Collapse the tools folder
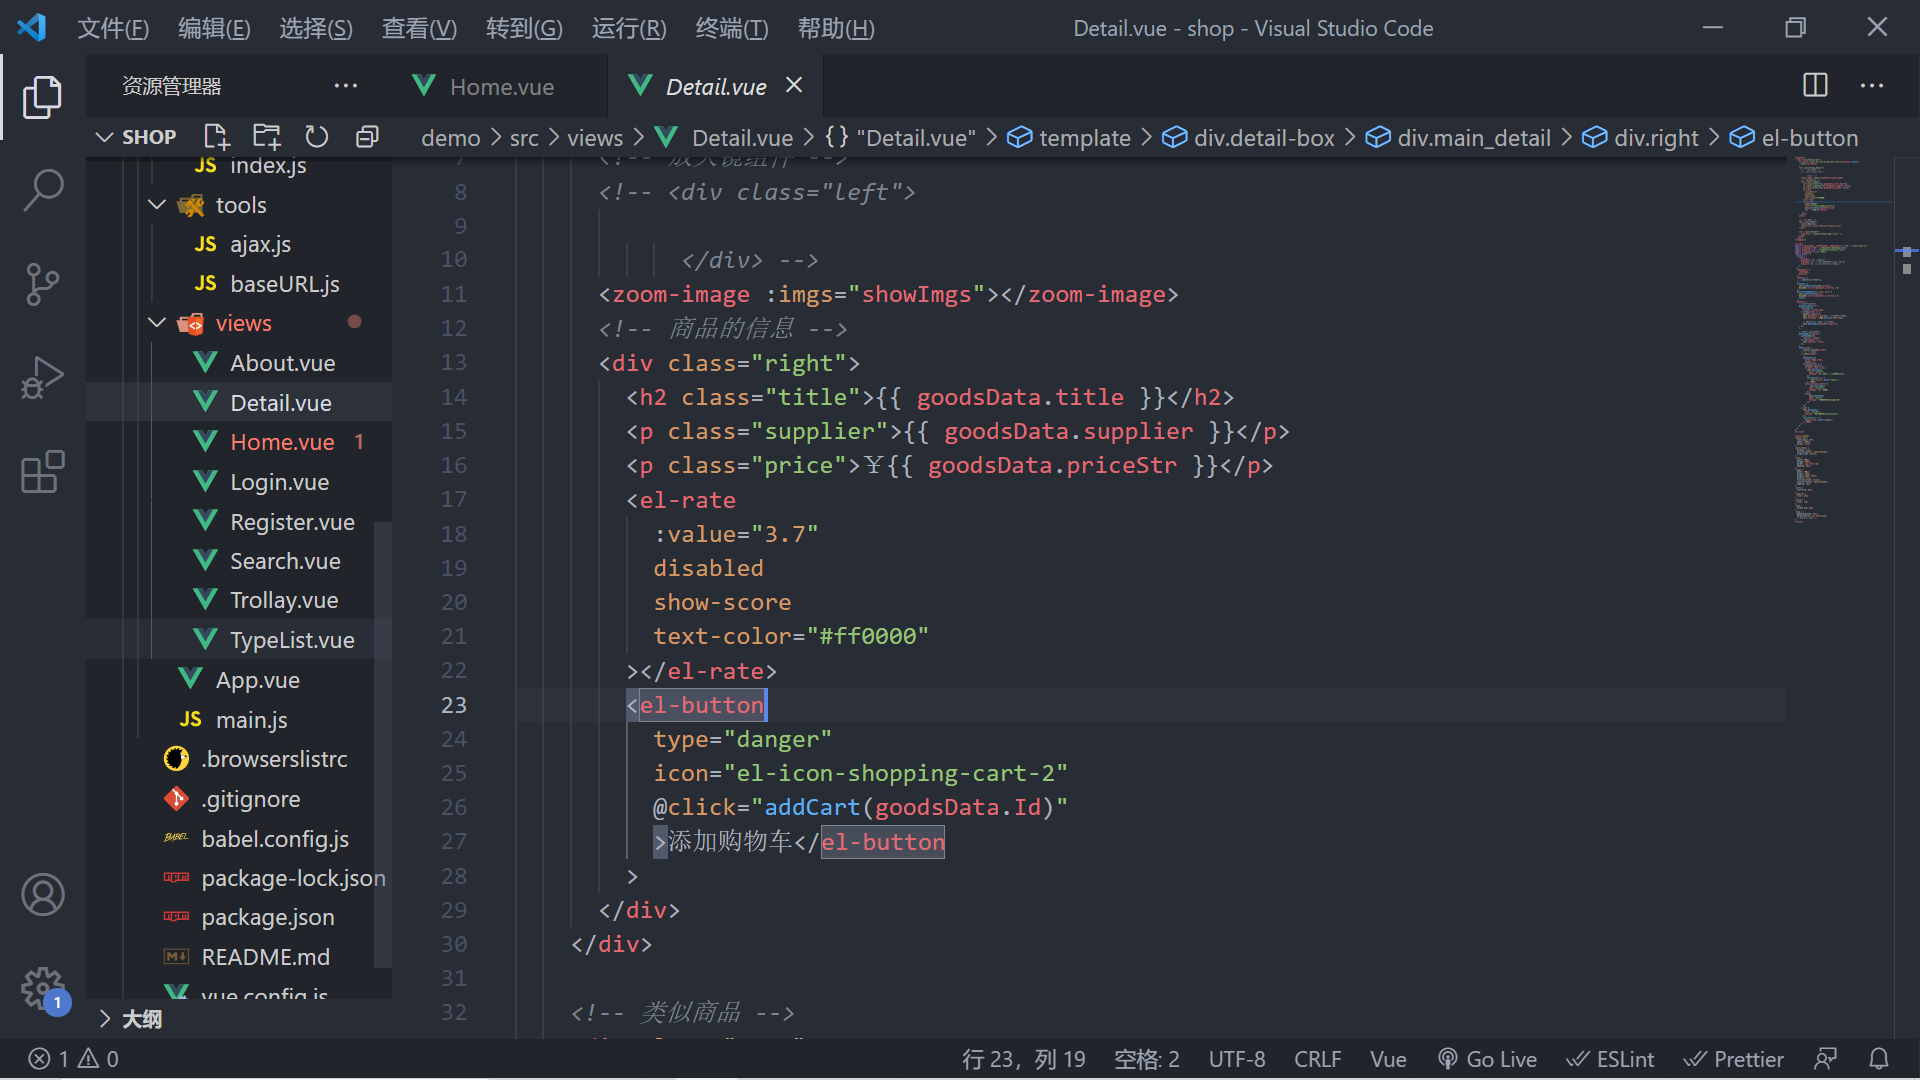 [x=157, y=205]
